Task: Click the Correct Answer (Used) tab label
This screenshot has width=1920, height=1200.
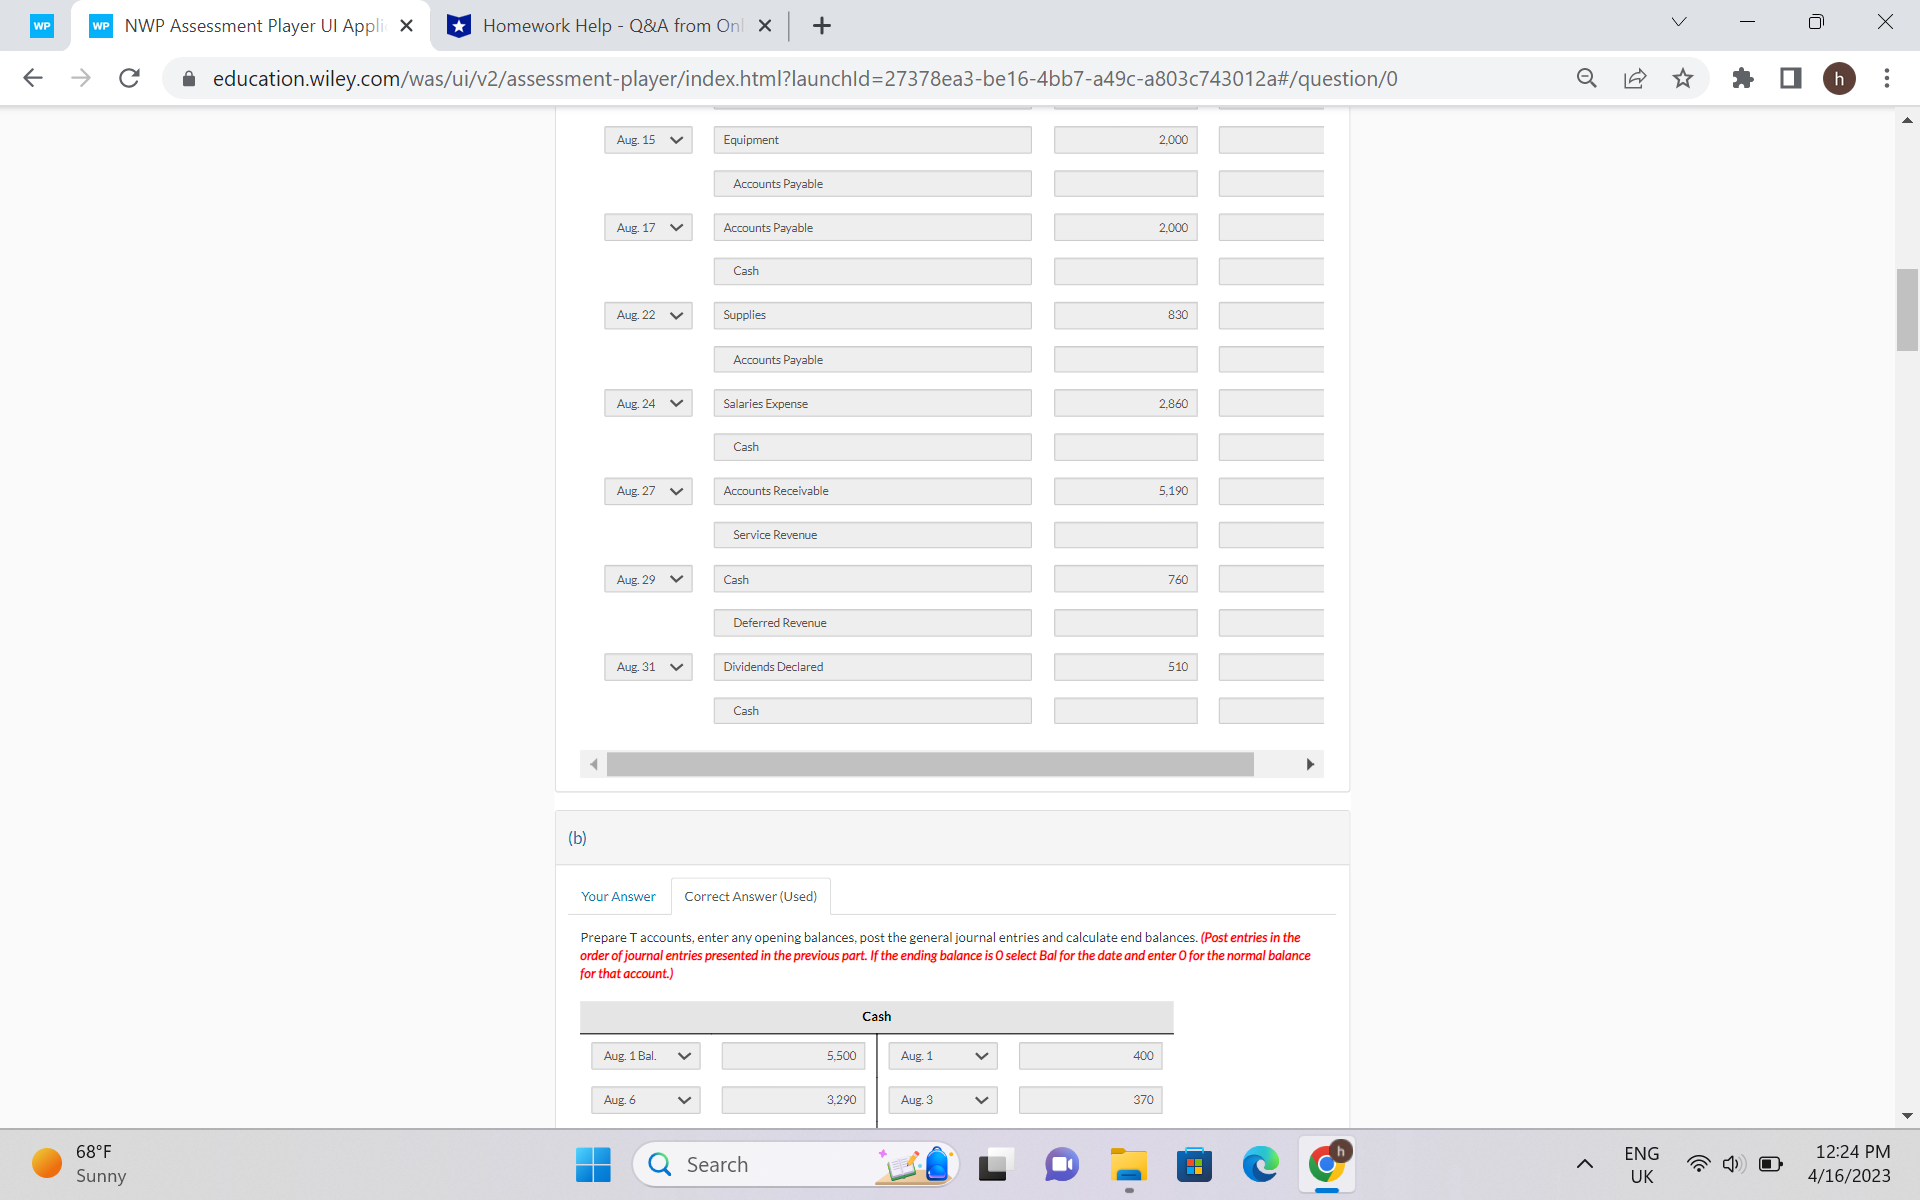Action: pyautogui.click(x=749, y=896)
